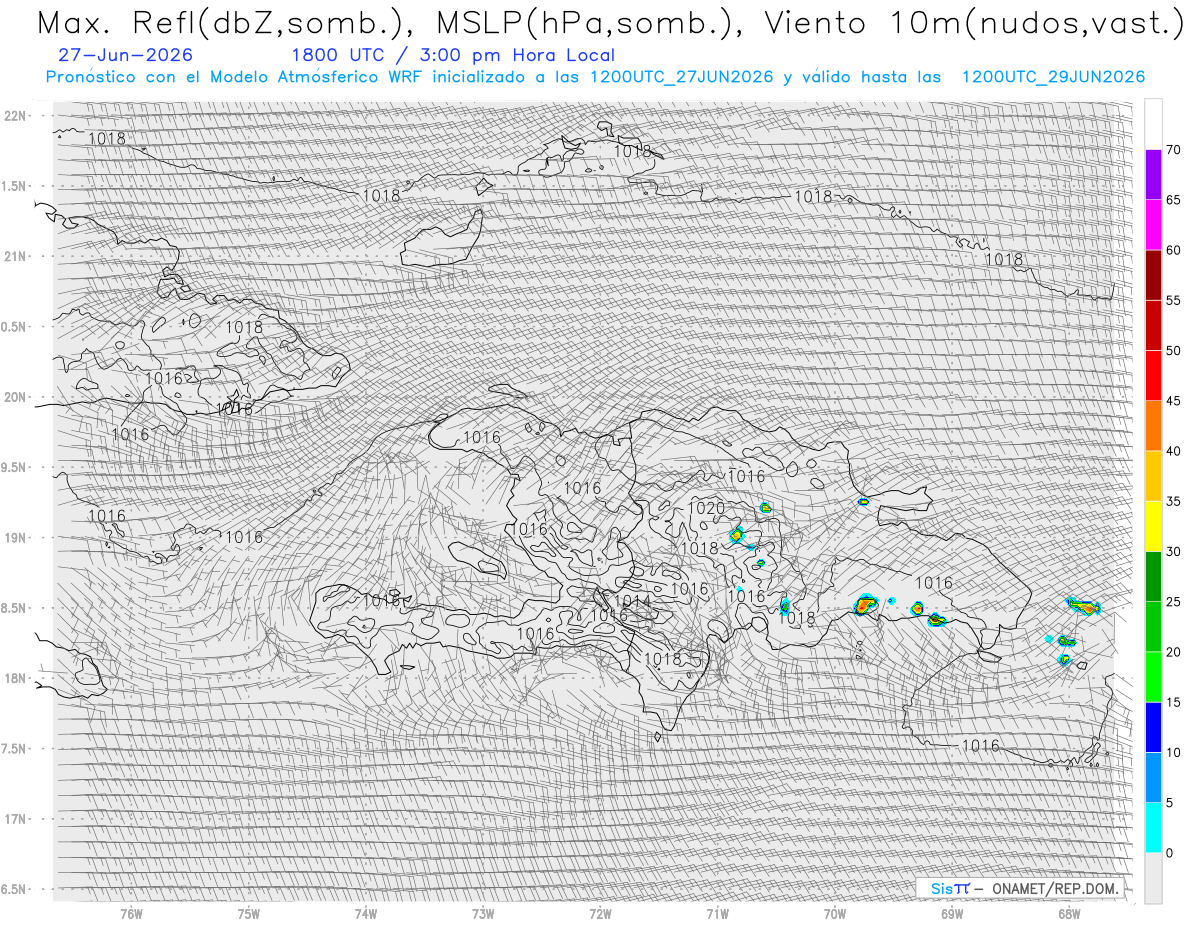Click the '50' label on the color scale

click(1174, 351)
